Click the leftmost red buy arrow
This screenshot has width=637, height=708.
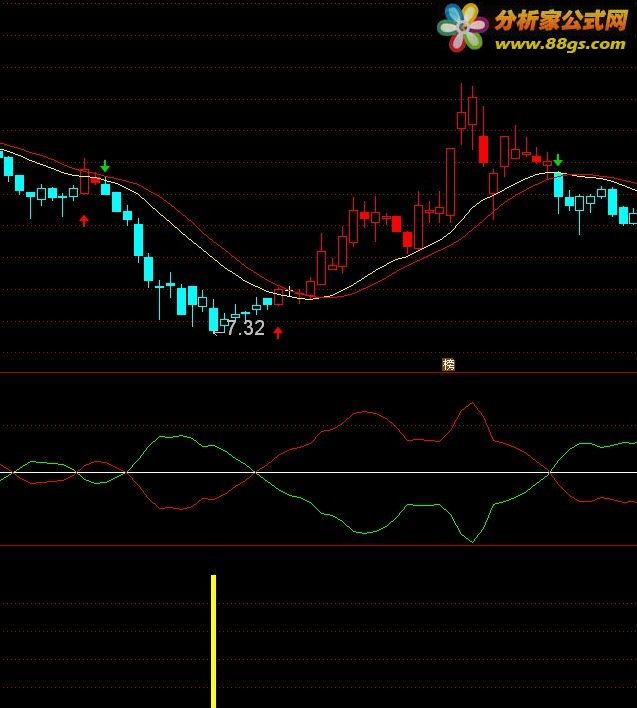pyautogui.click(x=84, y=220)
